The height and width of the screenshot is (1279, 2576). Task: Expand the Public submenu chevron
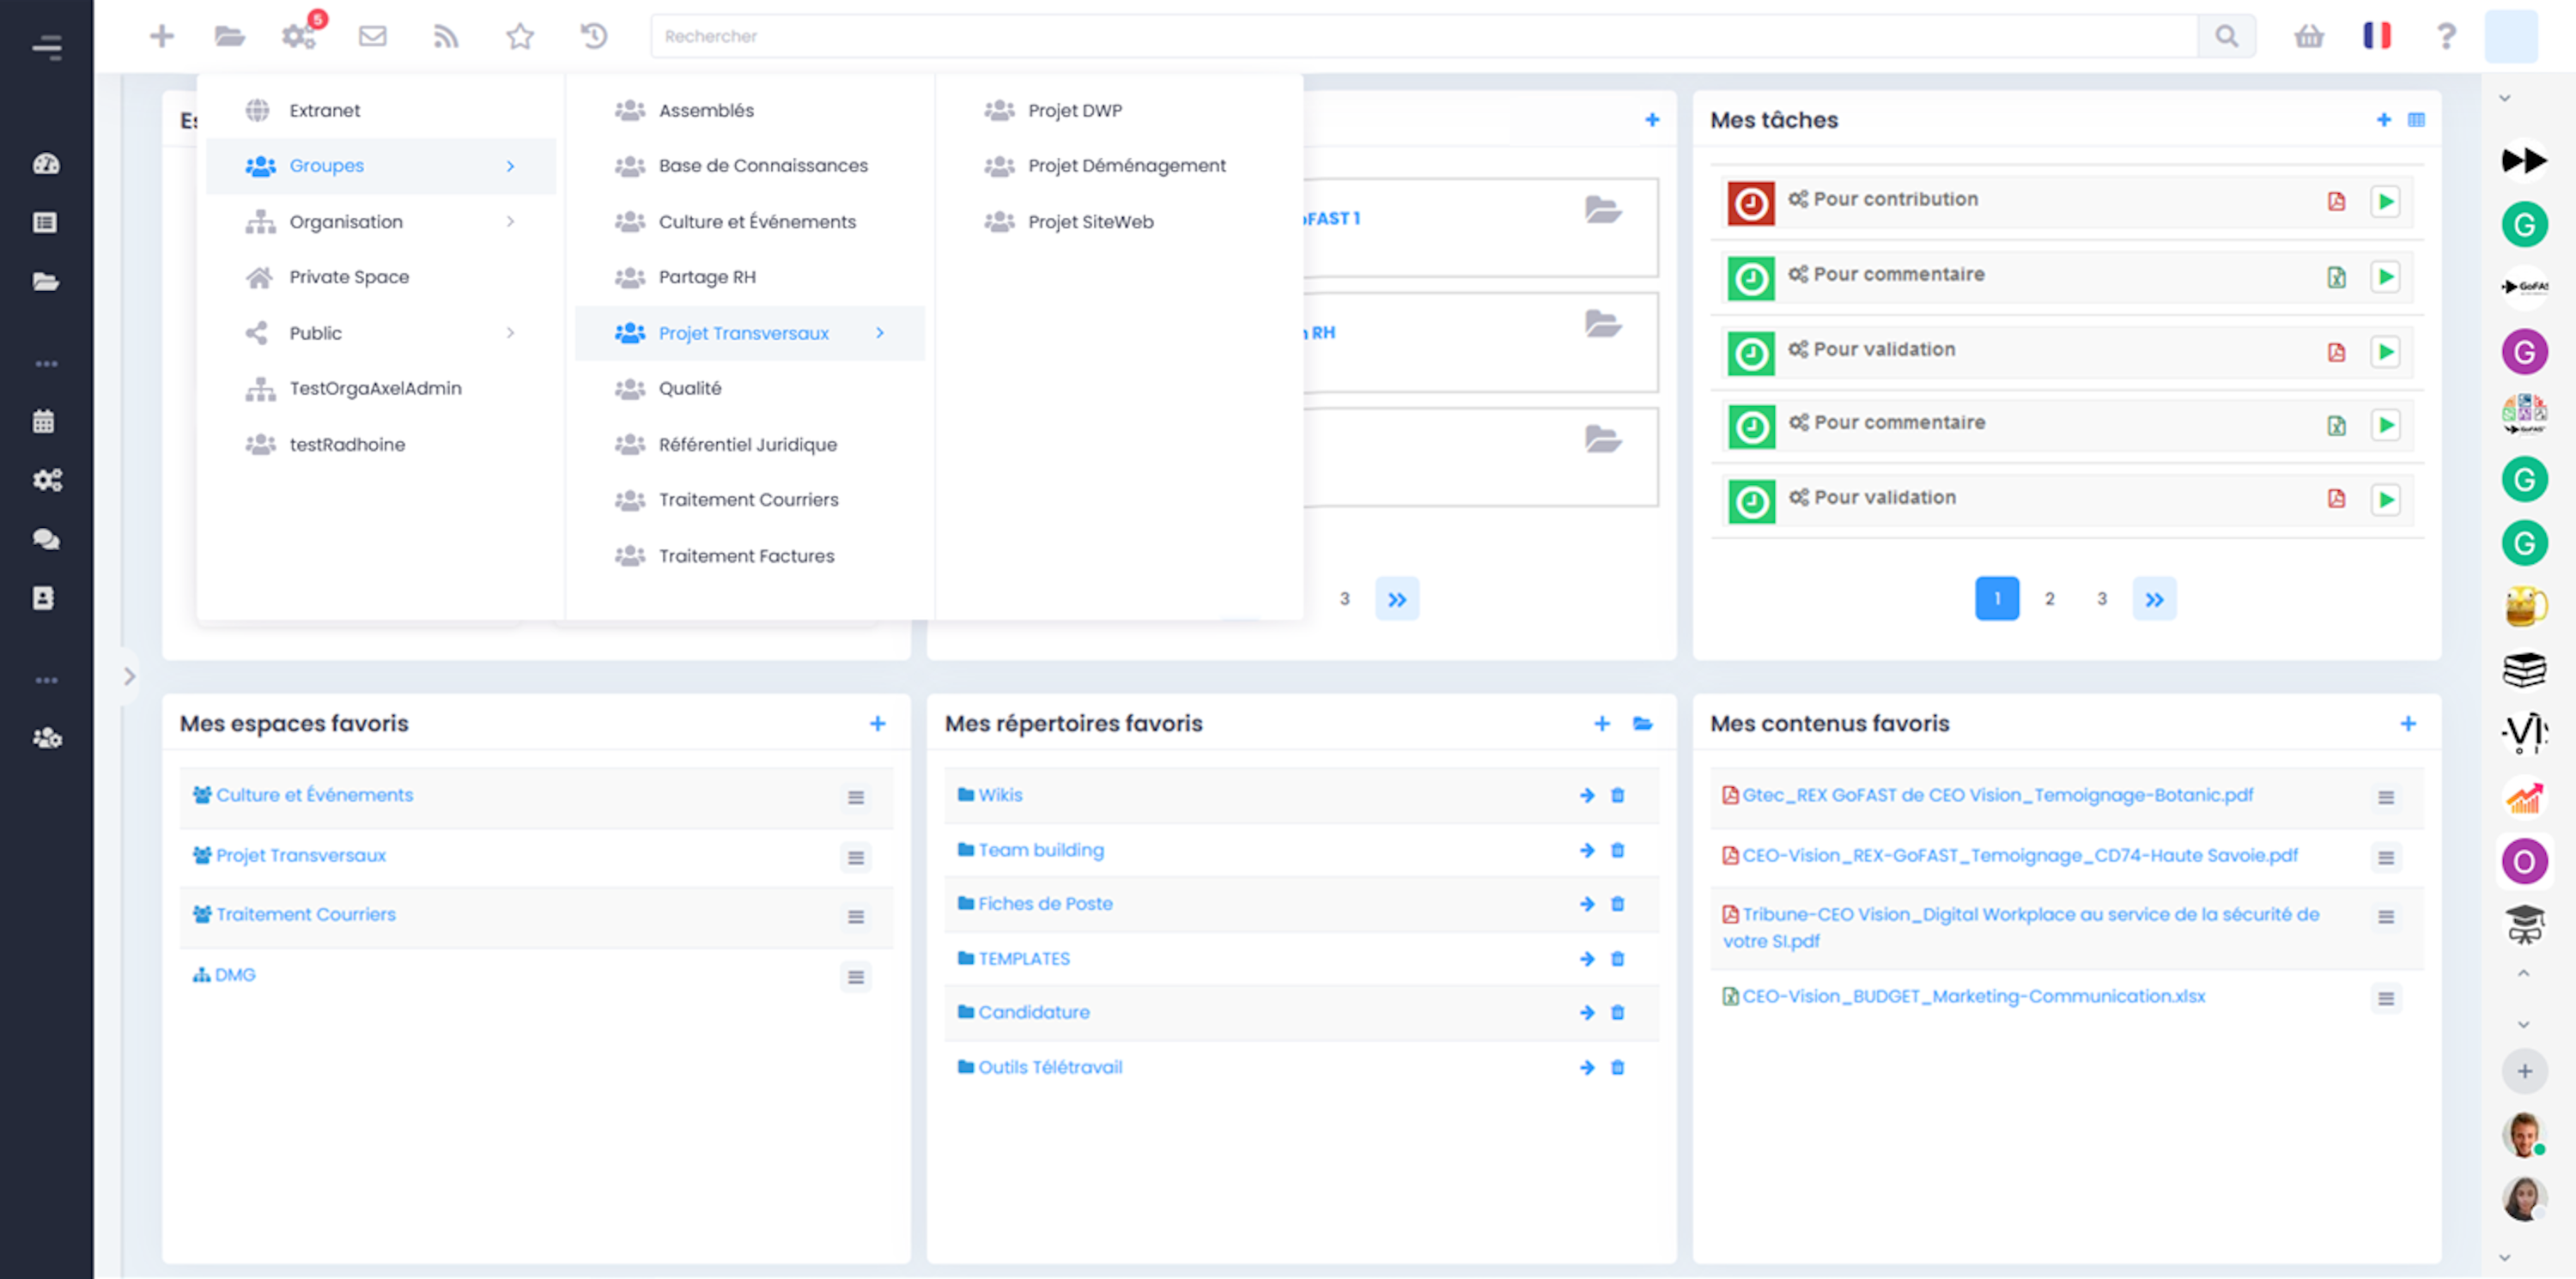coord(510,333)
